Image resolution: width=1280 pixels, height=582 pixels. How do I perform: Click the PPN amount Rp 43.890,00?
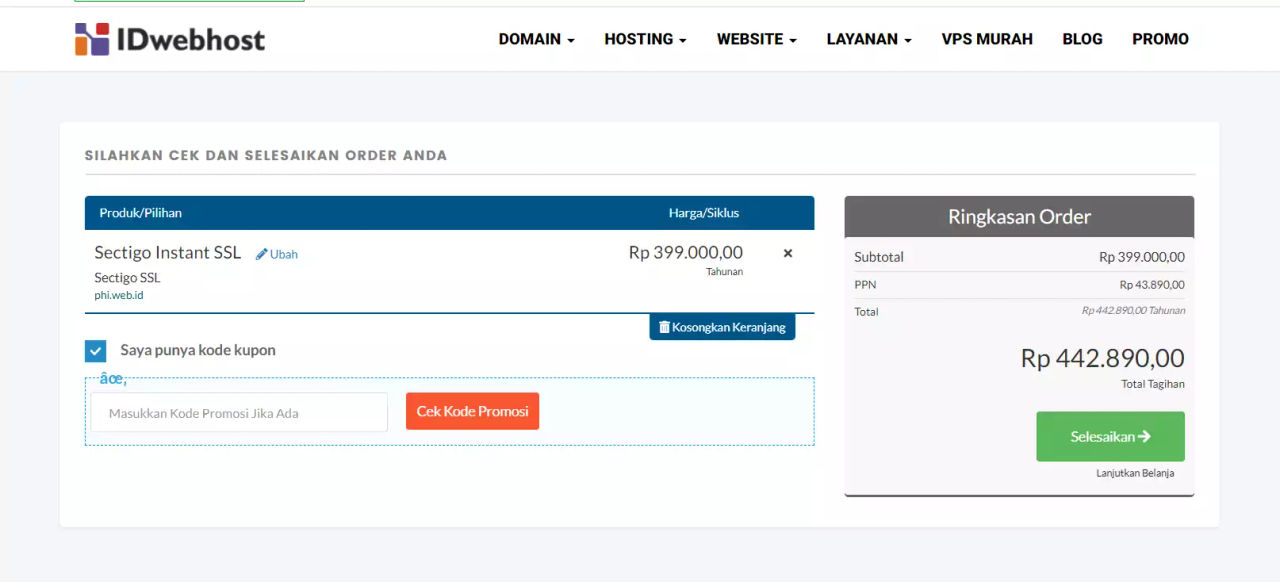tap(1152, 285)
